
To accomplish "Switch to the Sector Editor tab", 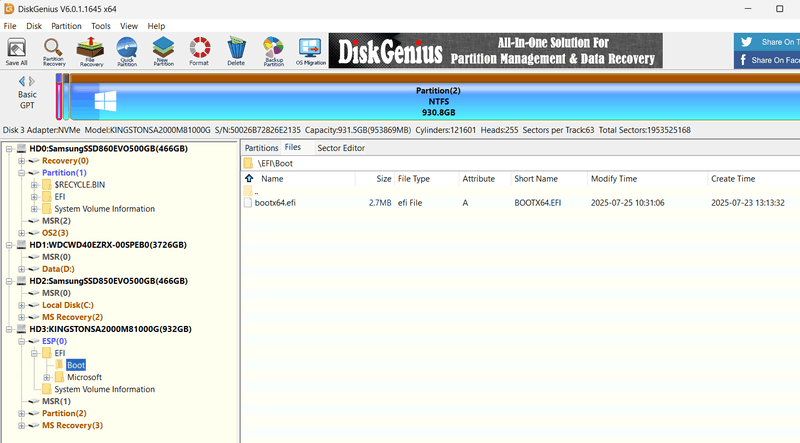I will [341, 148].
